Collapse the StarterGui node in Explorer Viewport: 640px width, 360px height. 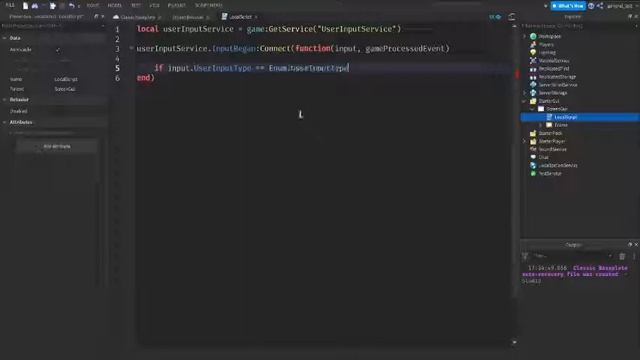coord(525,101)
